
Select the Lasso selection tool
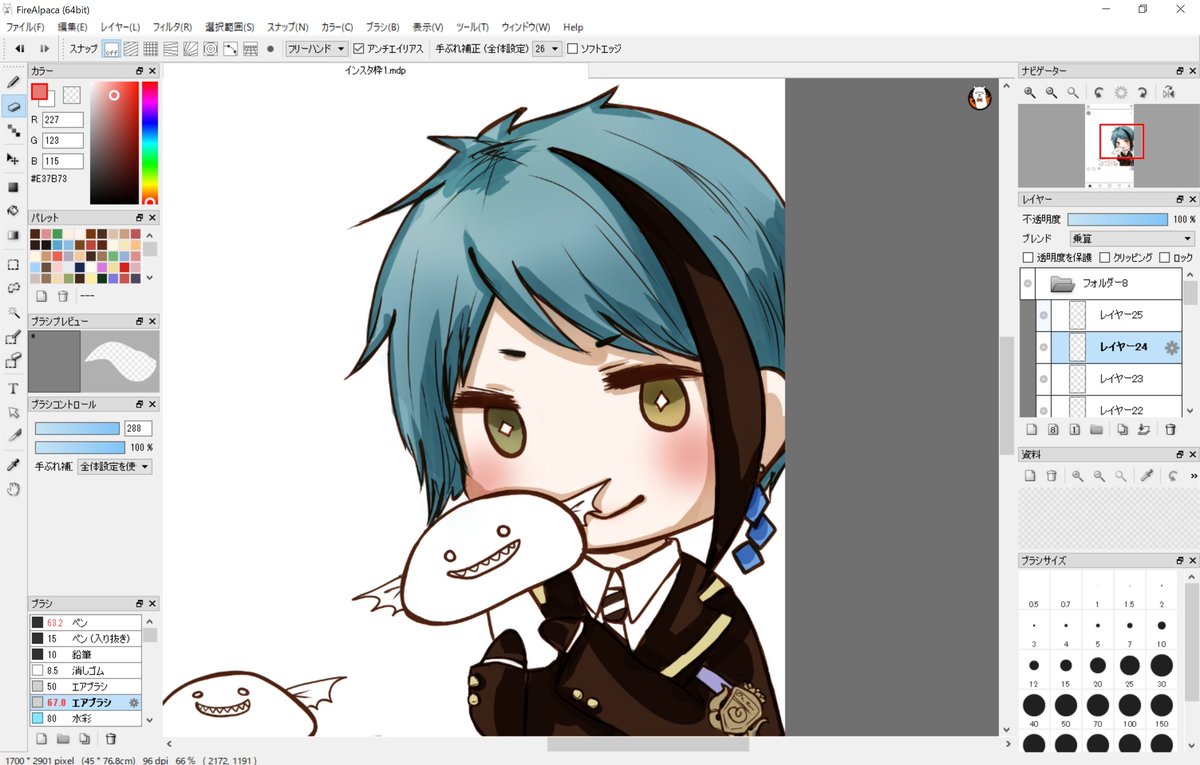coord(13,288)
